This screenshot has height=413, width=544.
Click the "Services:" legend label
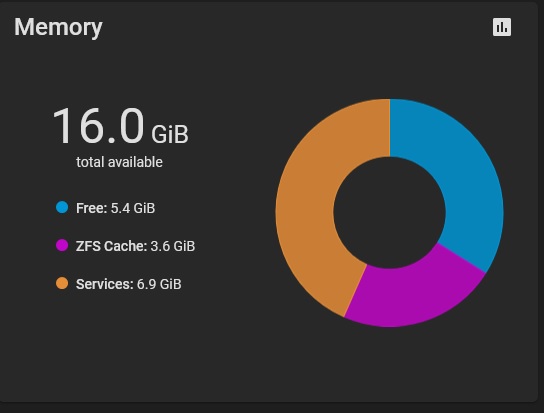tap(105, 284)
